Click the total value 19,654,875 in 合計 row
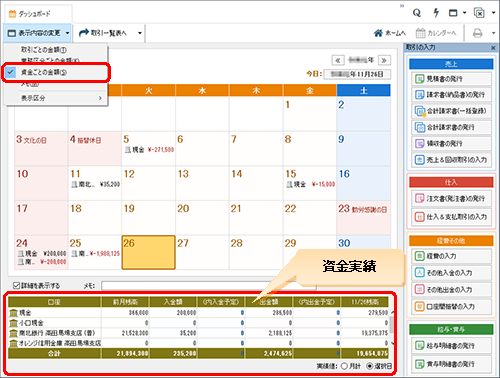 [372, 353]
